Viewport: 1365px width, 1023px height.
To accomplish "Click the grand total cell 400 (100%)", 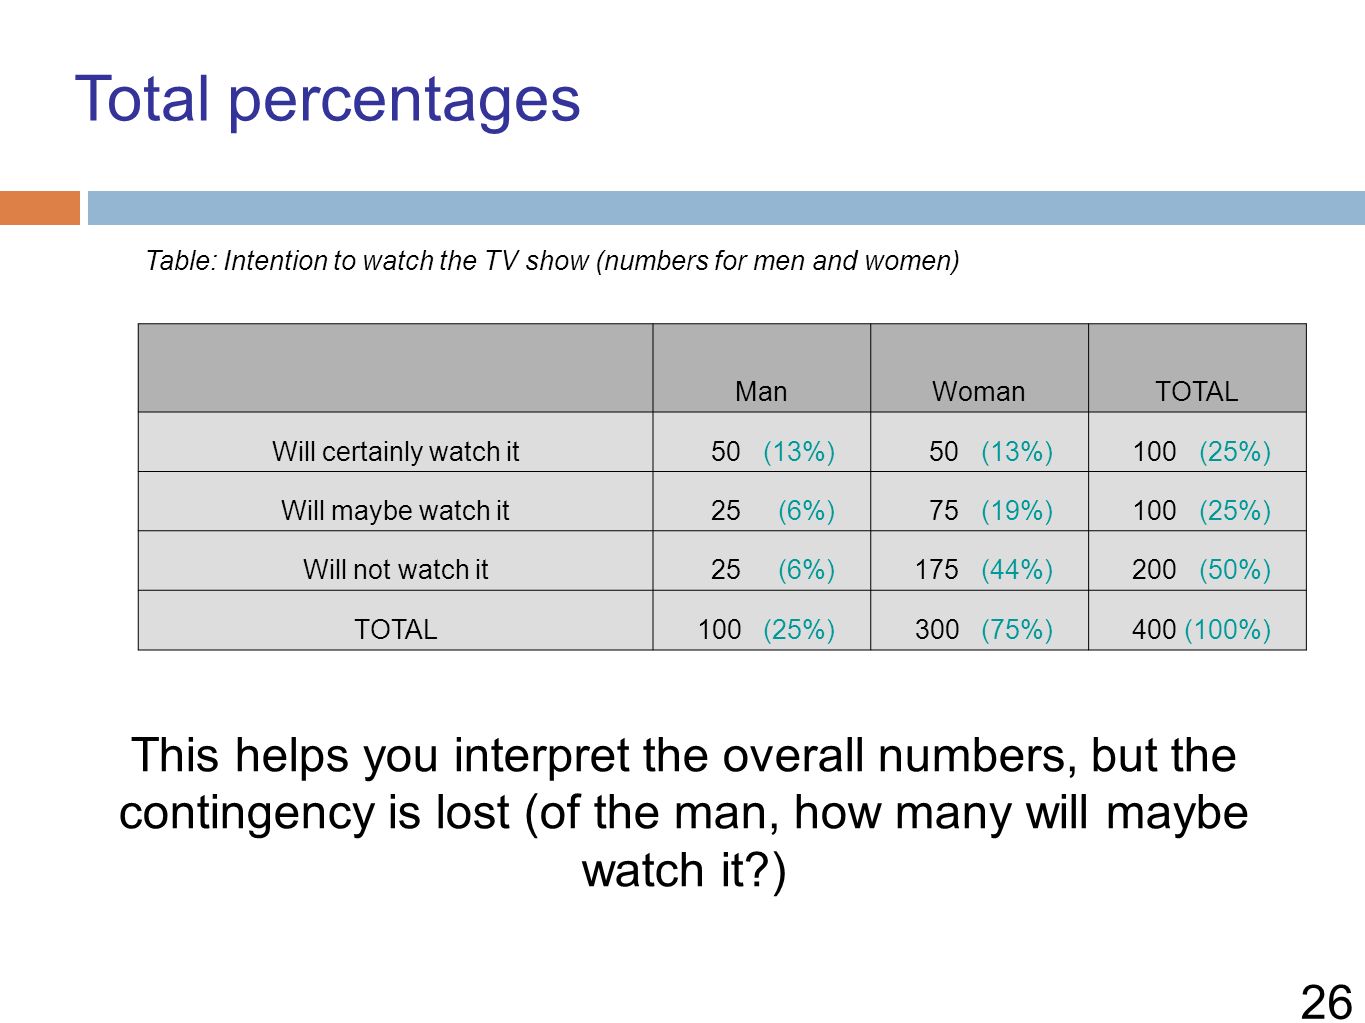I will coord(1197,620).
